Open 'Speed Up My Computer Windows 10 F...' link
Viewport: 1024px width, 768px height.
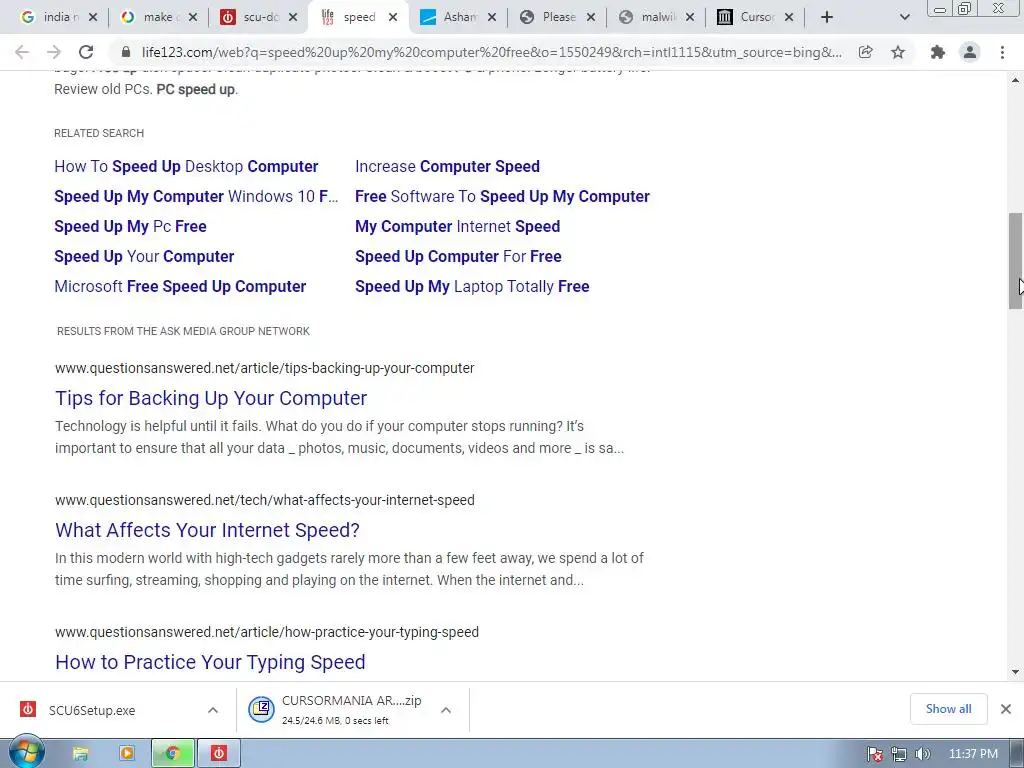pyautogui.click(x=196, y=197)
